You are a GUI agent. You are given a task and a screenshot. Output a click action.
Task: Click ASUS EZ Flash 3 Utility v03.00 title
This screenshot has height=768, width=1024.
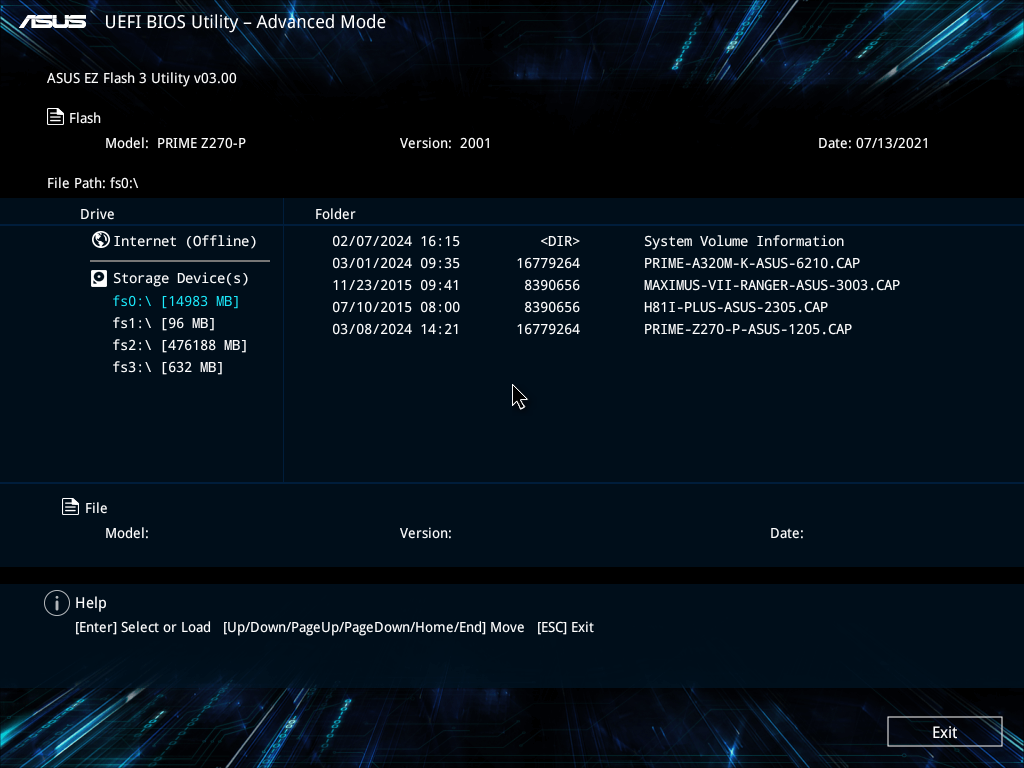pos(142,78)
